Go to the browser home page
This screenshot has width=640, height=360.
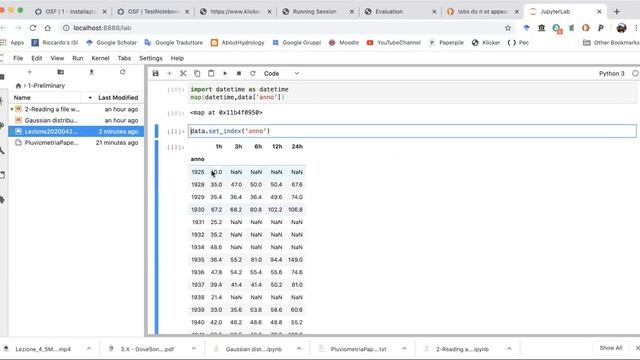(x=48, y=28)
